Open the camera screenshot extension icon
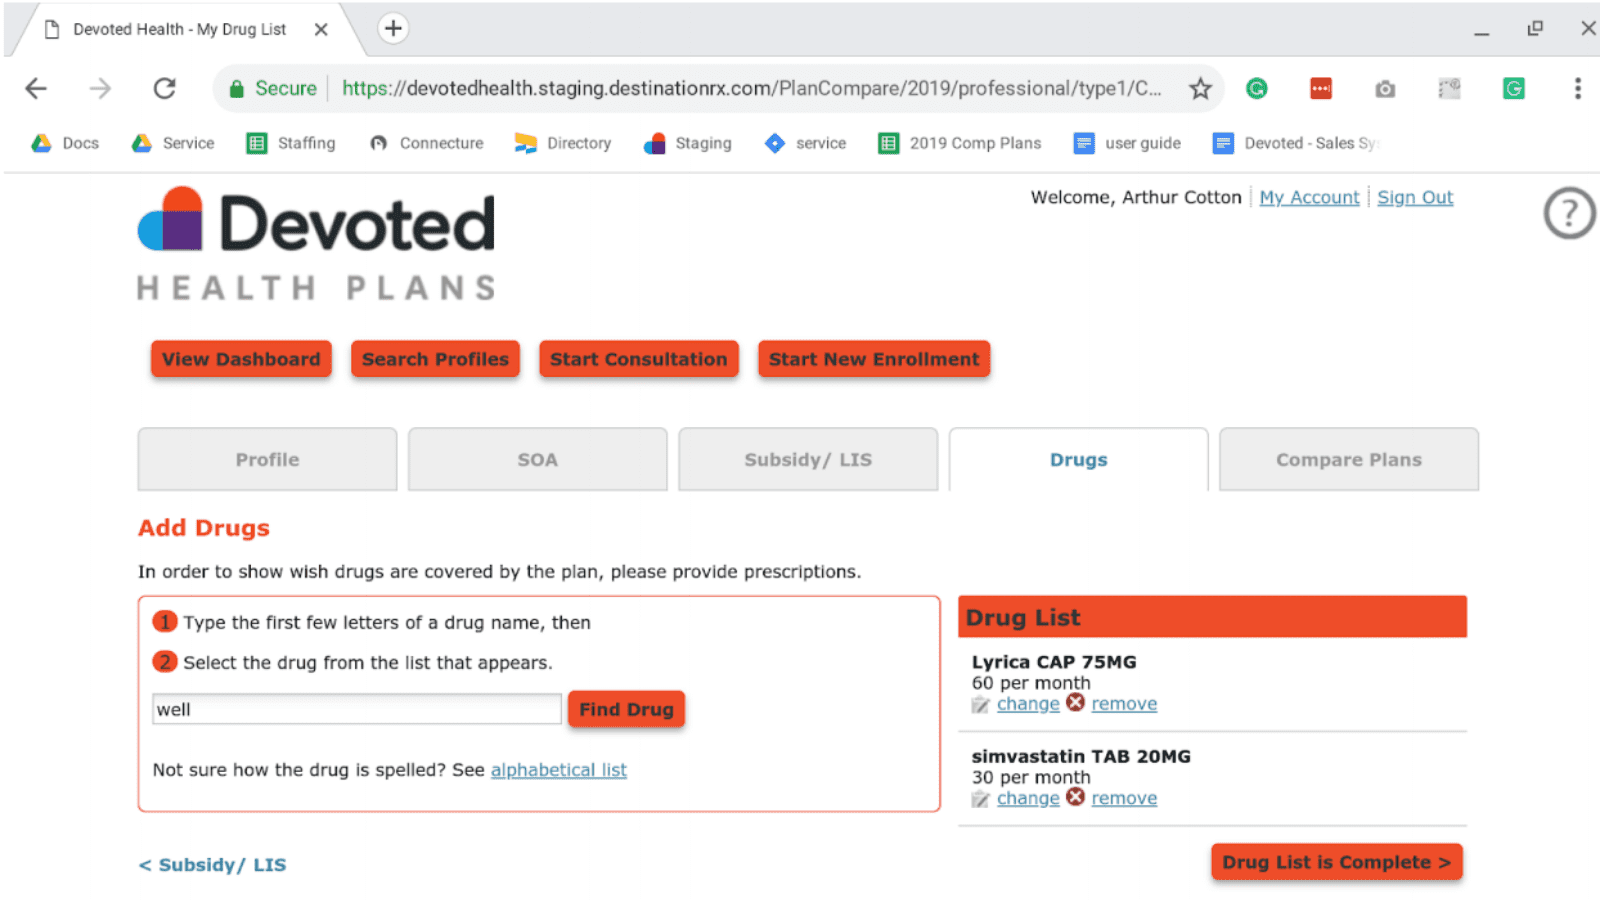The height and width of the screenshot is (900, 1600). [1385, 89]
